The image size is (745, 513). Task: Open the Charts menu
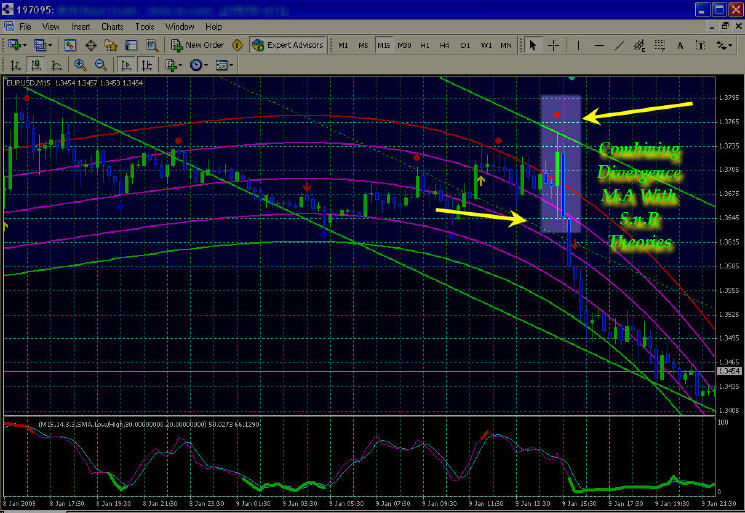112,27
